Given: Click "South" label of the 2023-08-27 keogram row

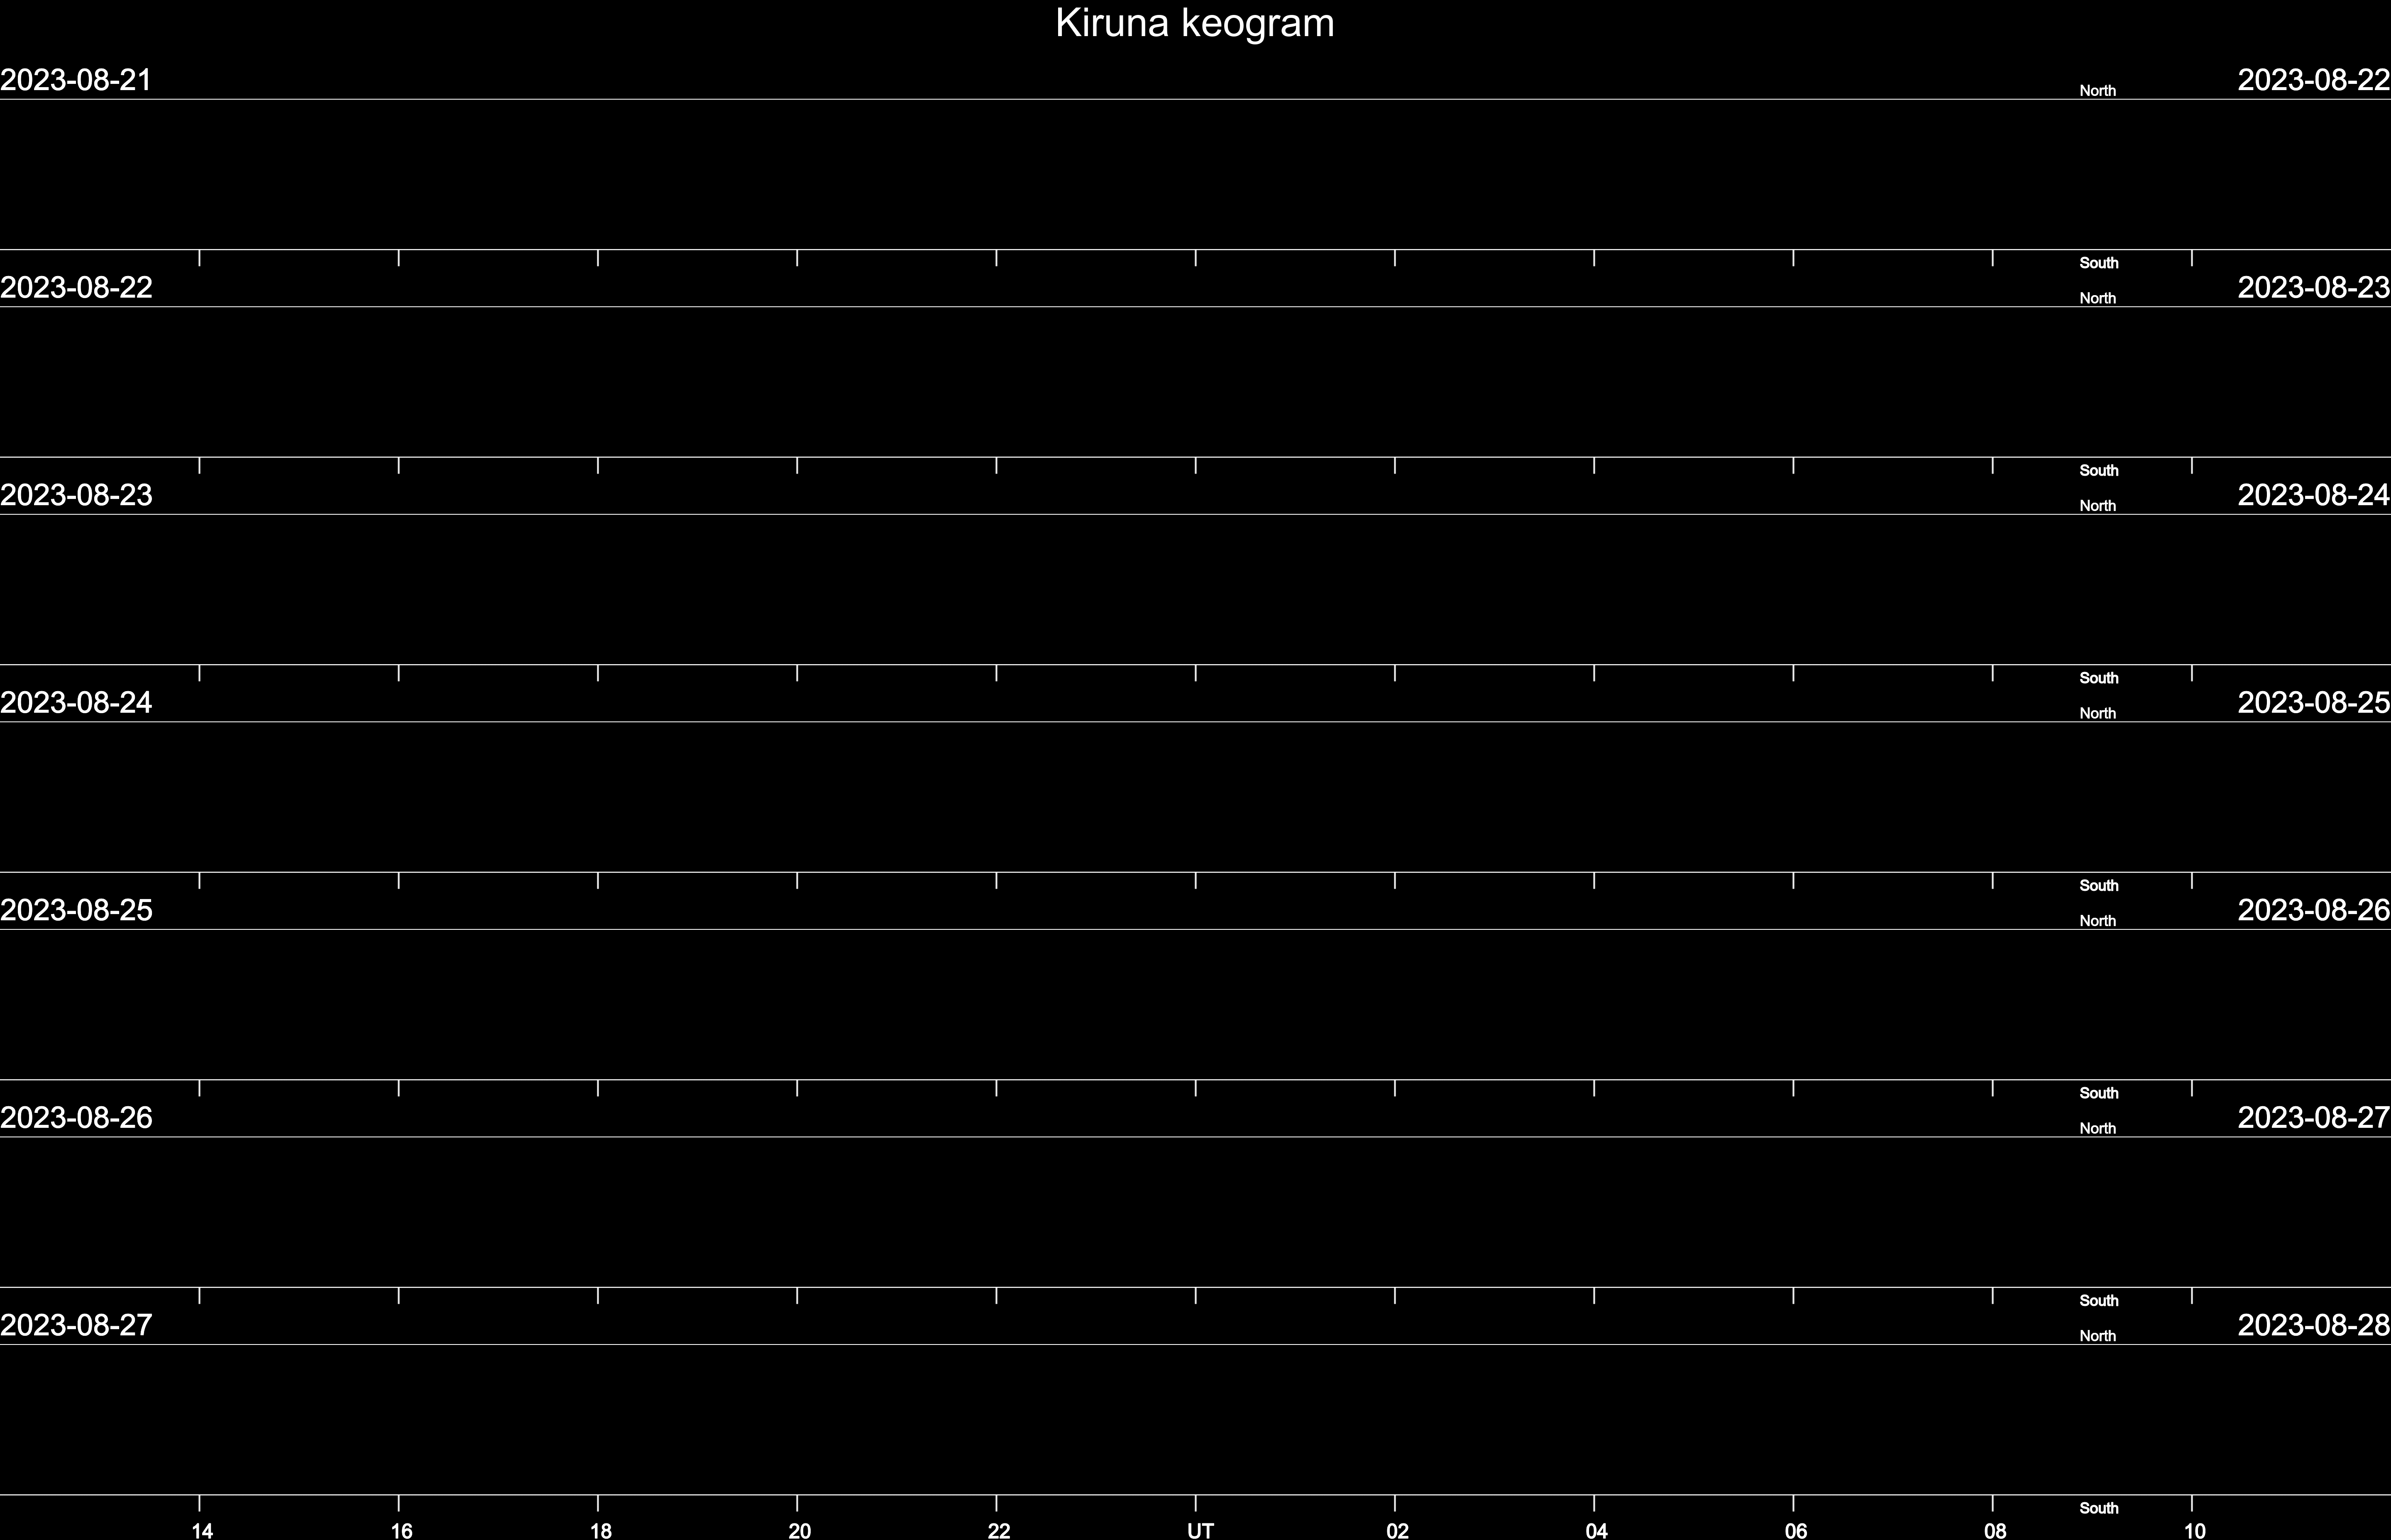Looking at the screenshot, I should tap(2099, 1508).
